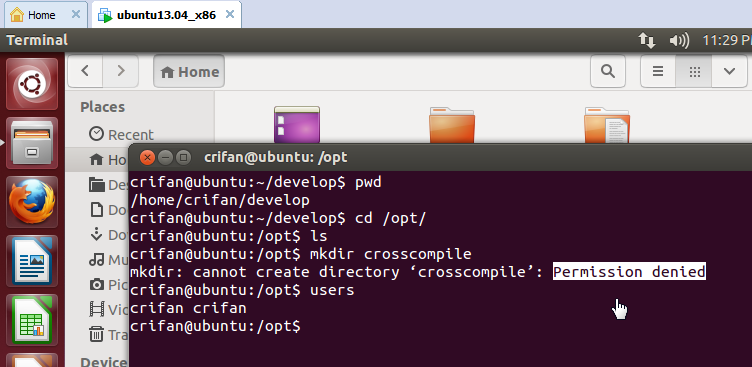
Task: Open search in Files window
Action: (x=608, y=71)
